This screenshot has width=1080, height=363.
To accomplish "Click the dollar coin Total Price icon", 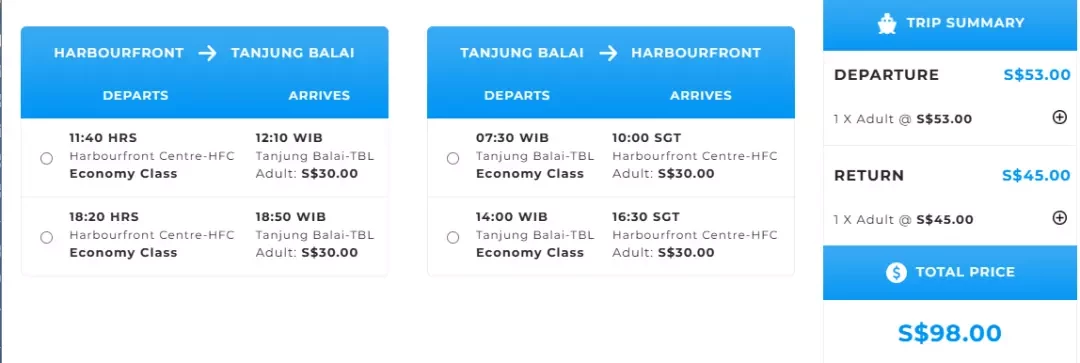I will tap(896, 273).
